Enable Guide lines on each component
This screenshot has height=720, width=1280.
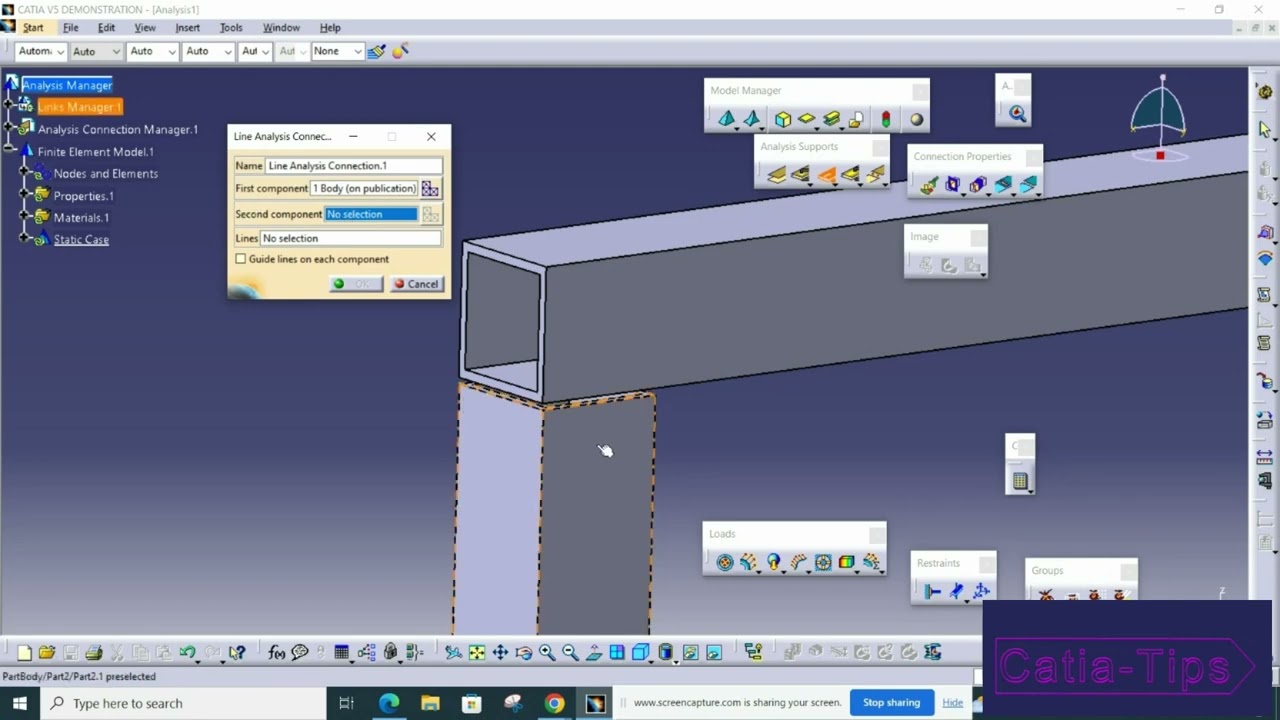[x=241, y=259]
